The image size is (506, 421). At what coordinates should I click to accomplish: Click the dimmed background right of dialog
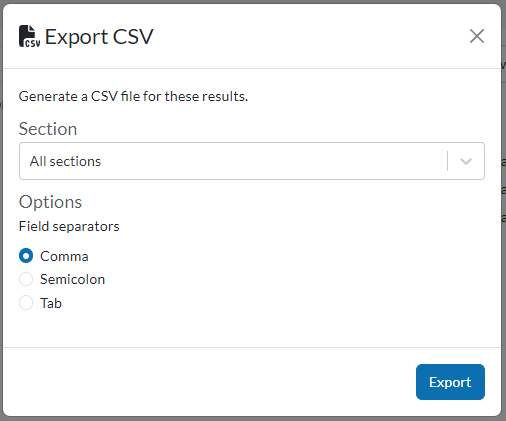504,267
